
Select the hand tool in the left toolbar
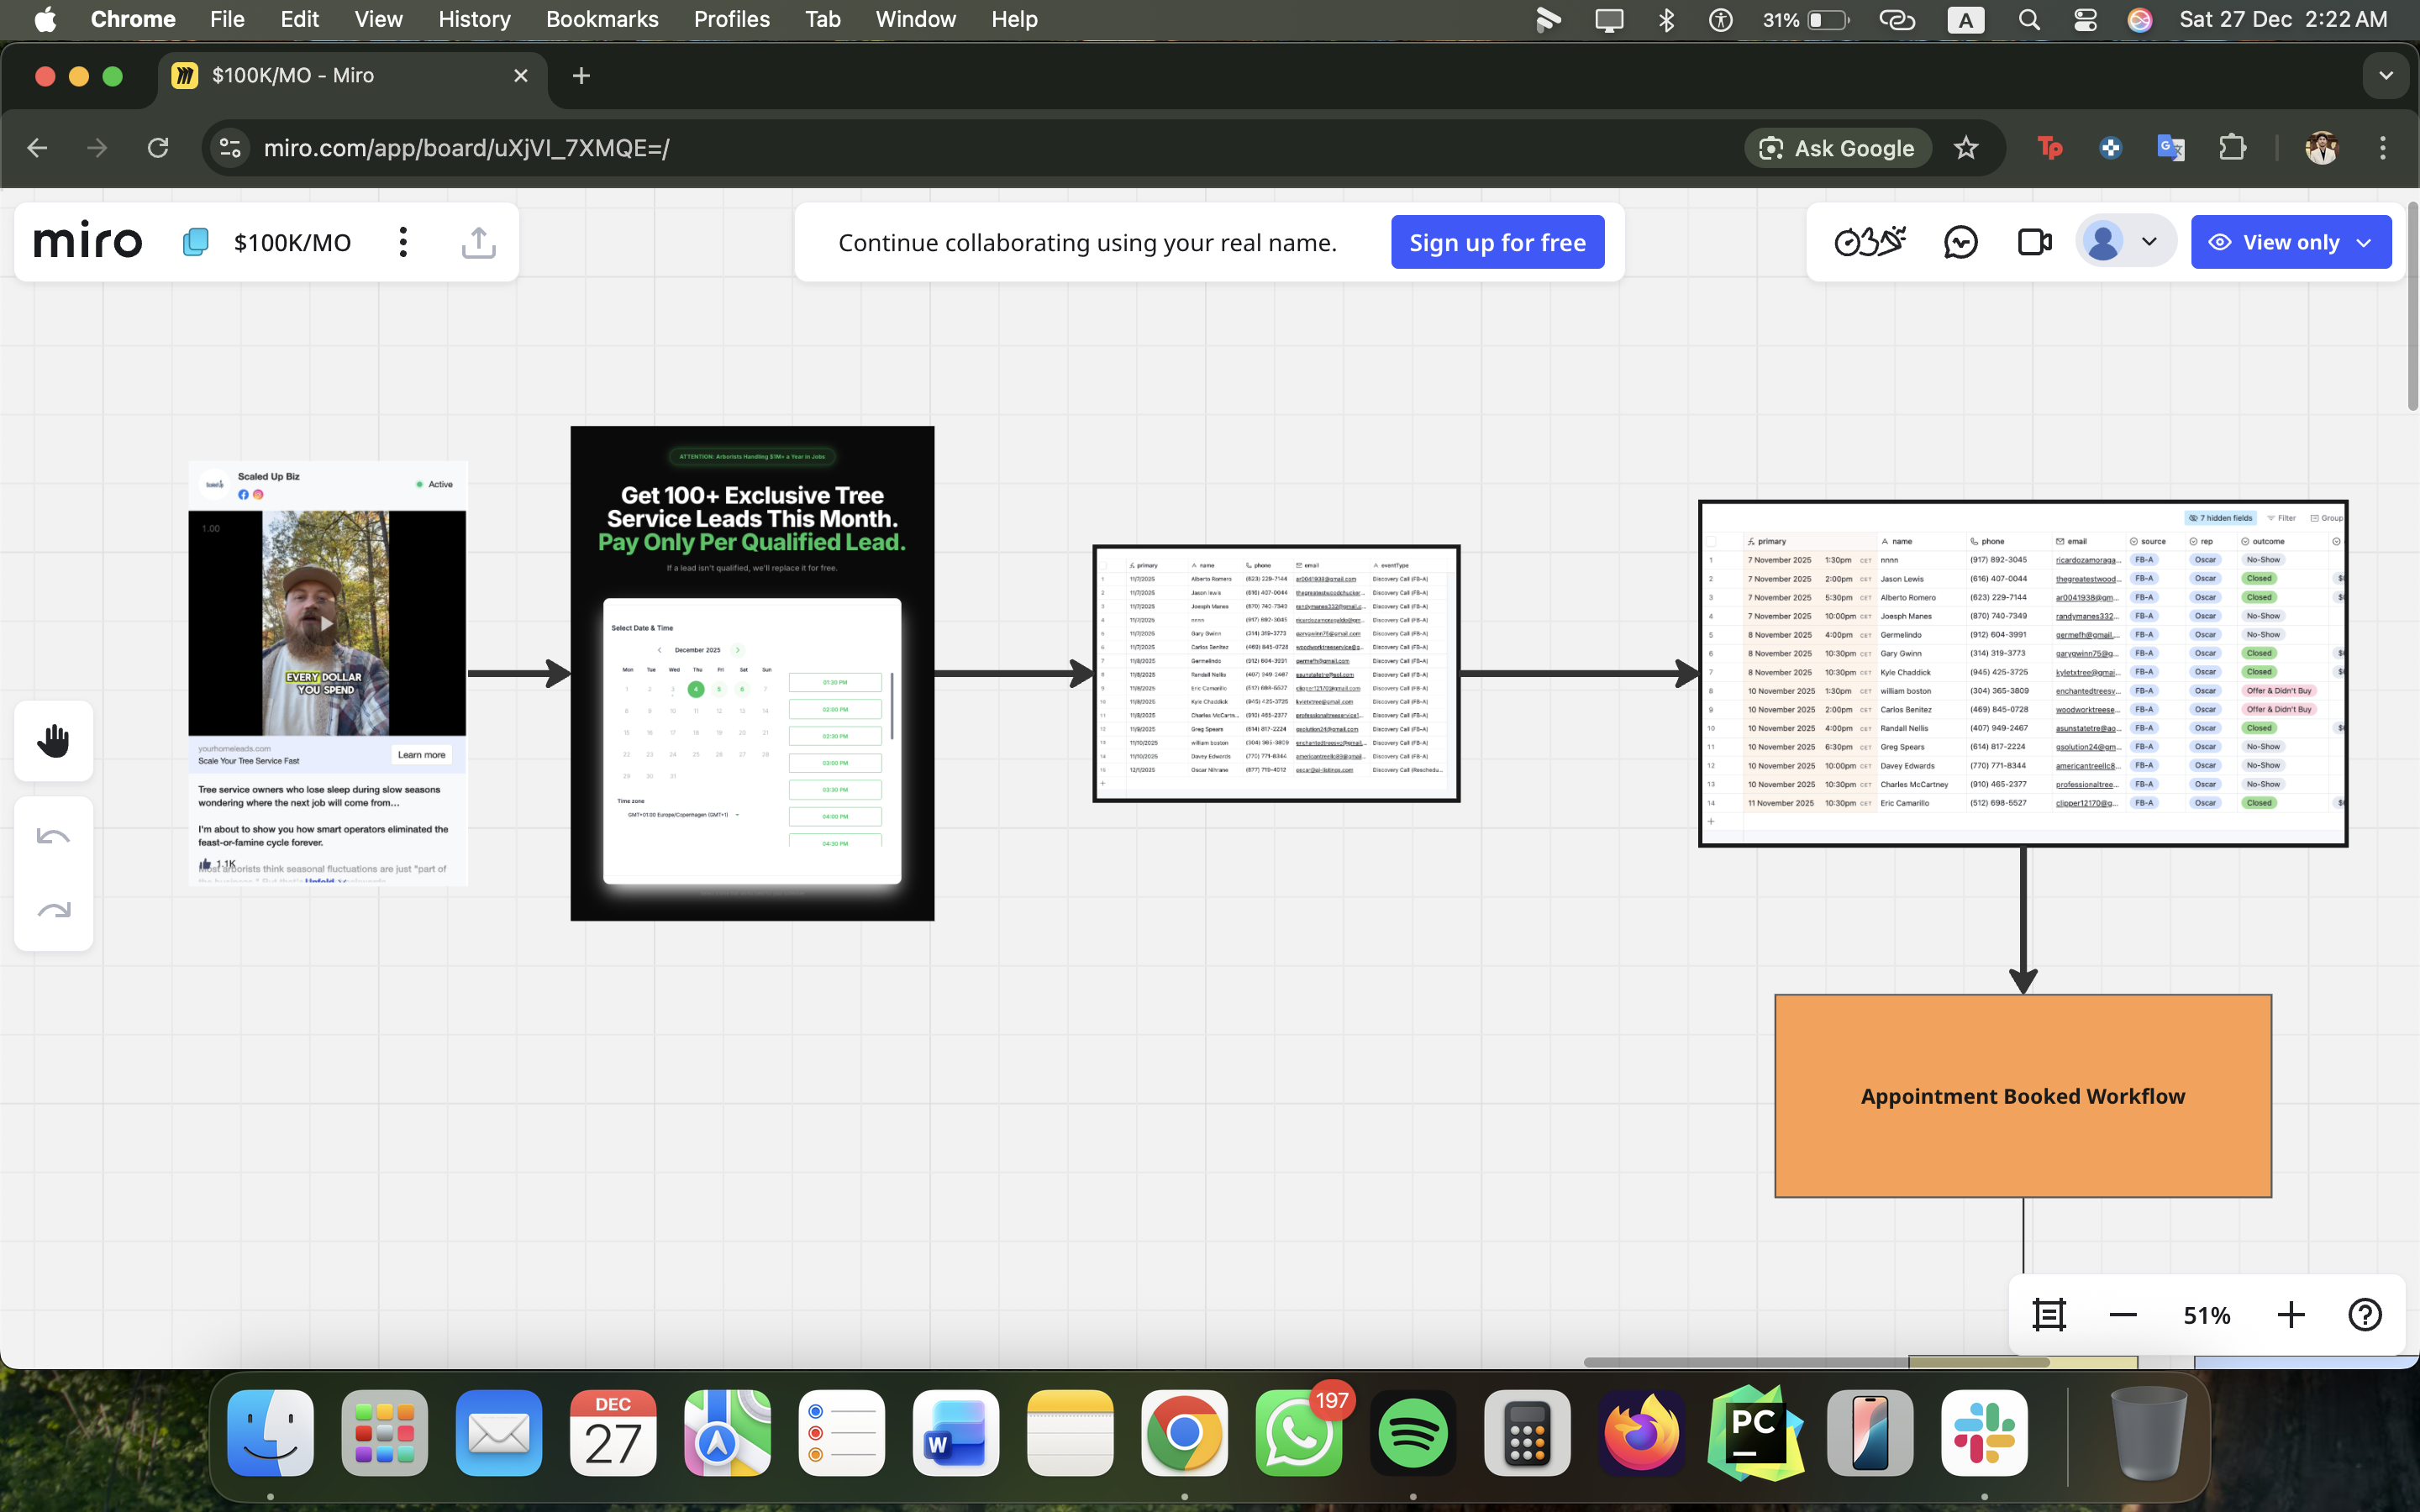pos(53,740)
